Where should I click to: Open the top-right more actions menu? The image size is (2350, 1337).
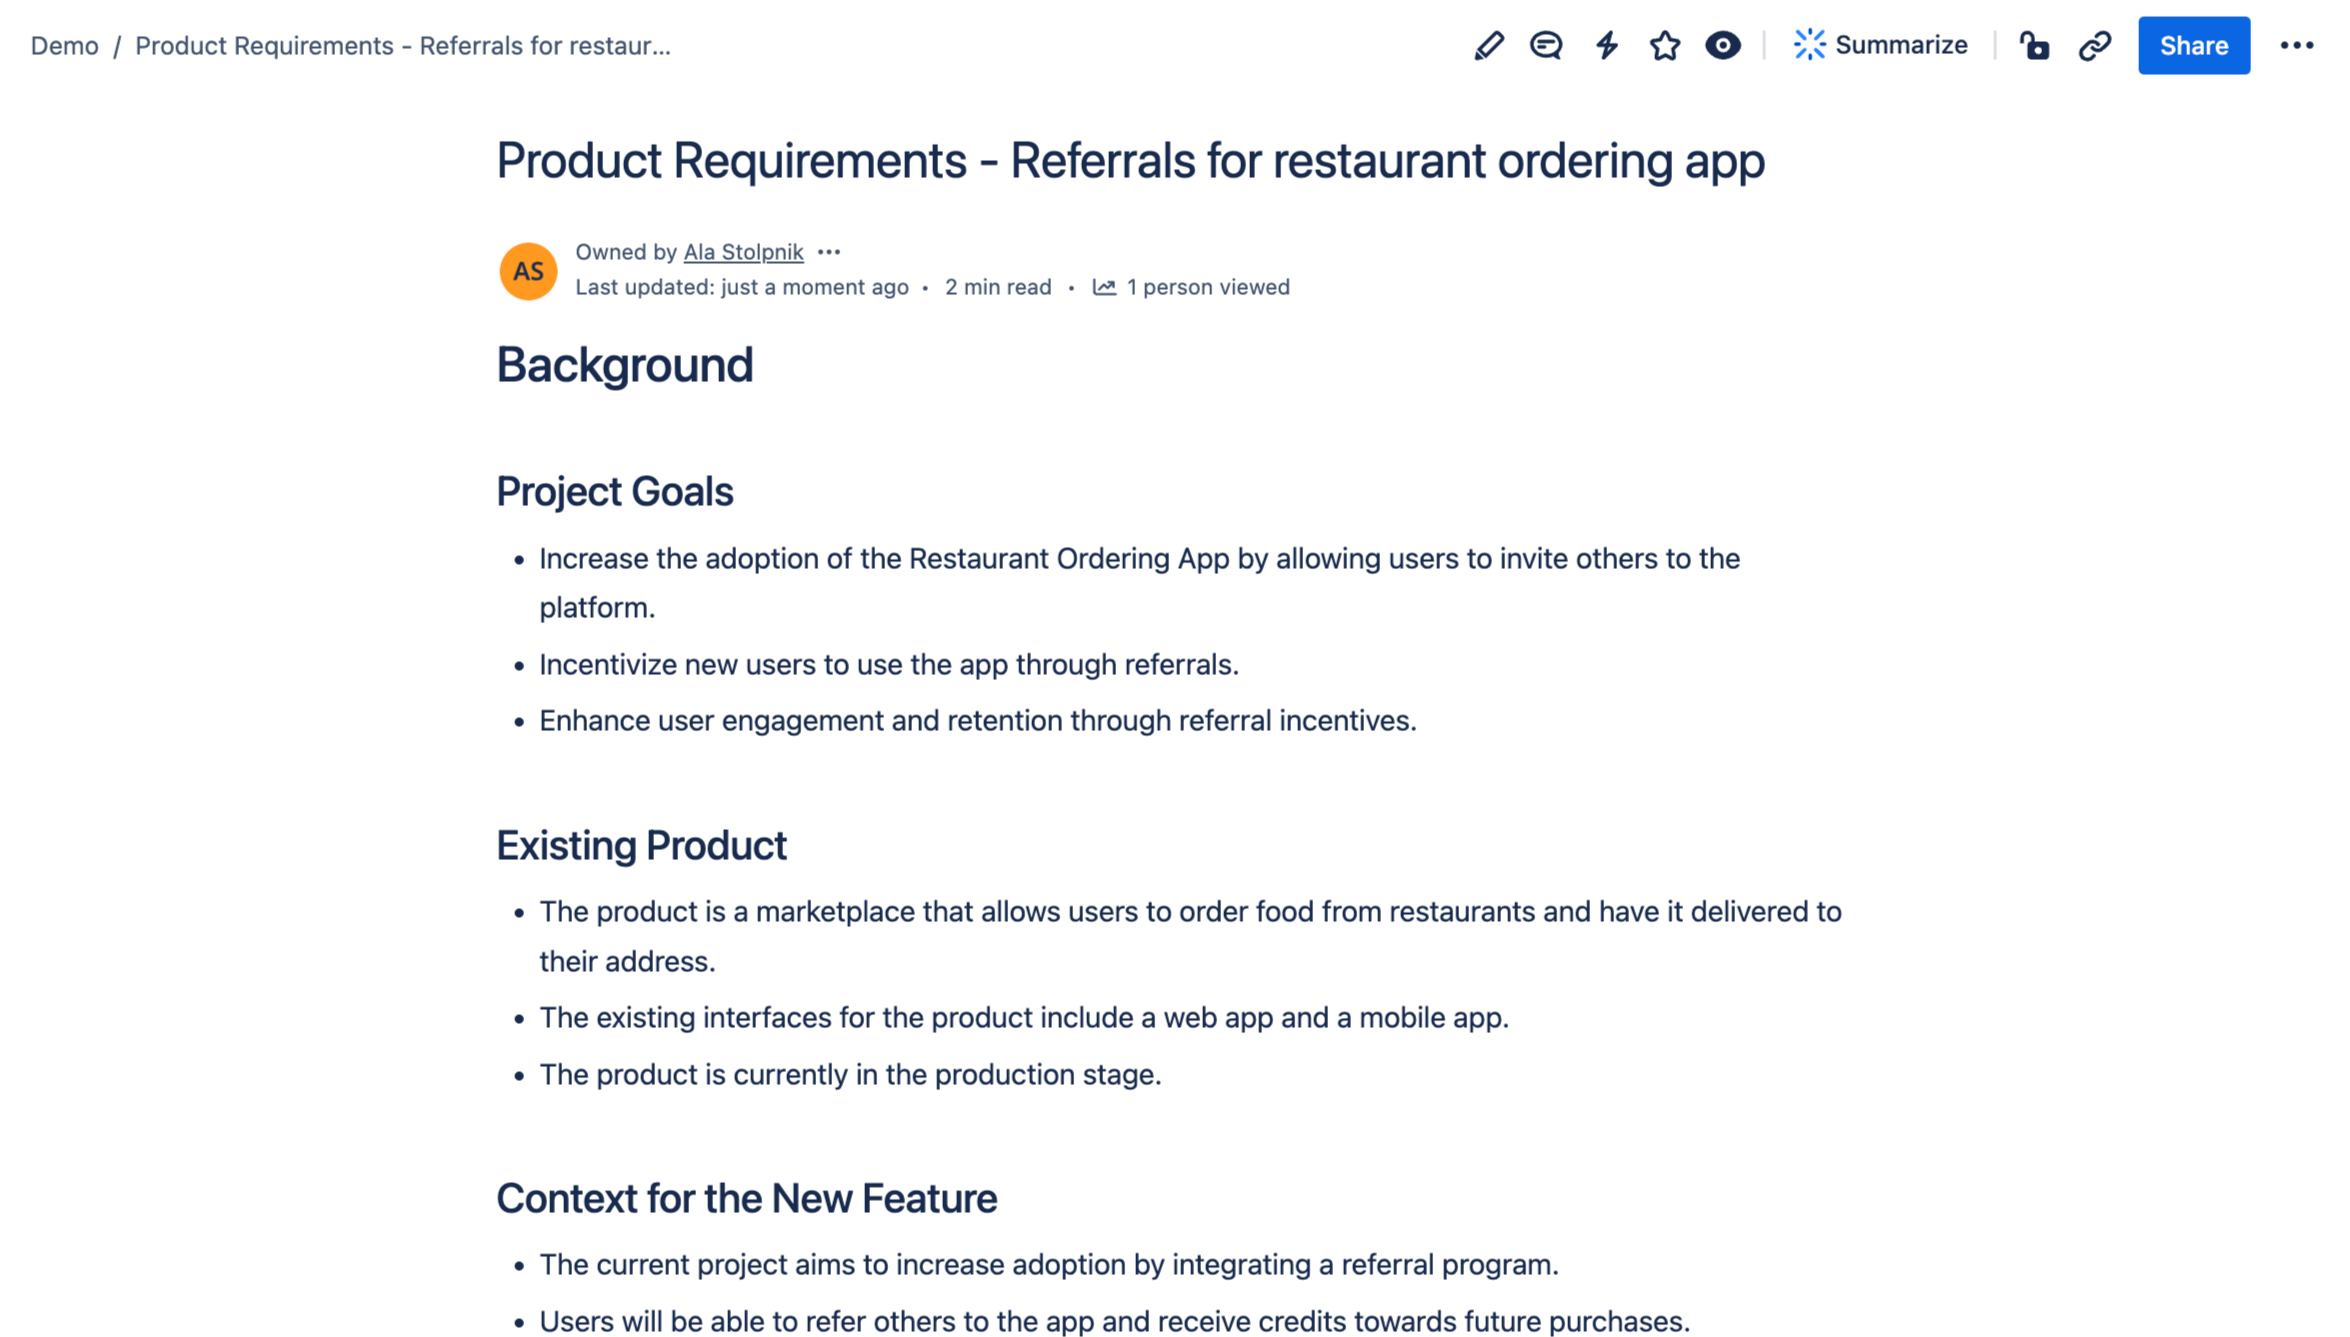pos(2297,45)
